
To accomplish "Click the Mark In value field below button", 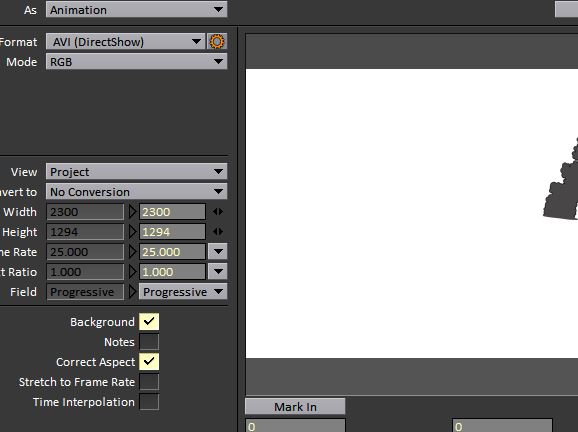I will click(295, 426).
